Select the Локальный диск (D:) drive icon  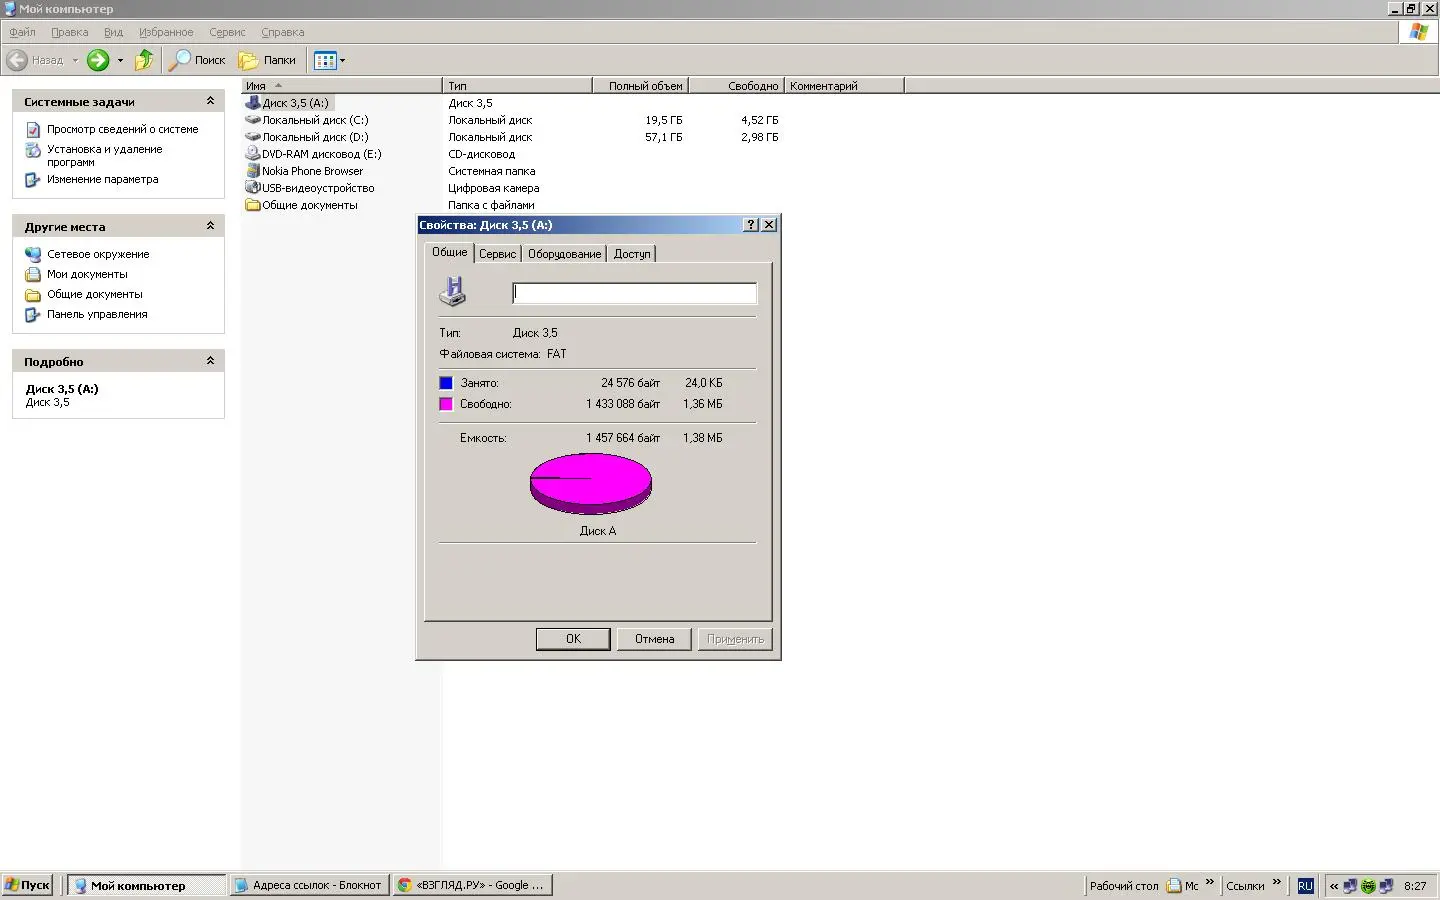click(253, 137)
